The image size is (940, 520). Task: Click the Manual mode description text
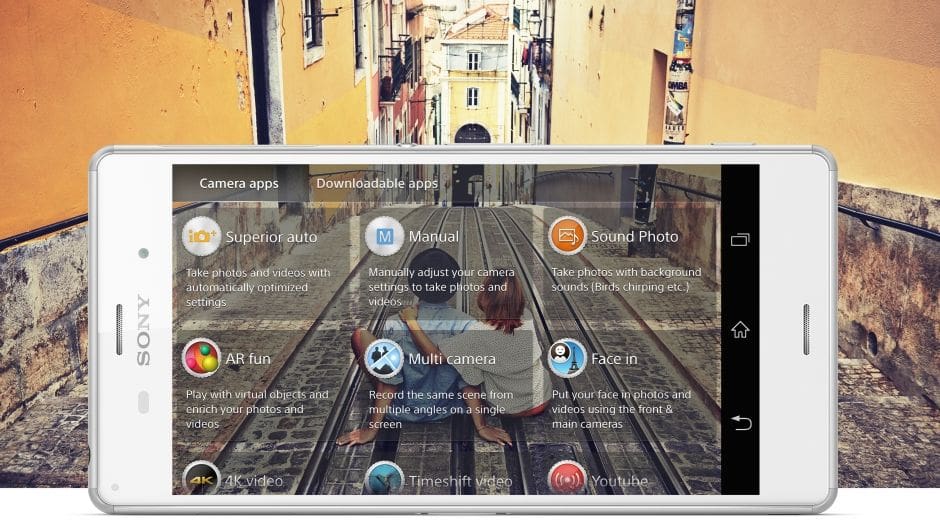pyautogui.click(x=442, y=286)
